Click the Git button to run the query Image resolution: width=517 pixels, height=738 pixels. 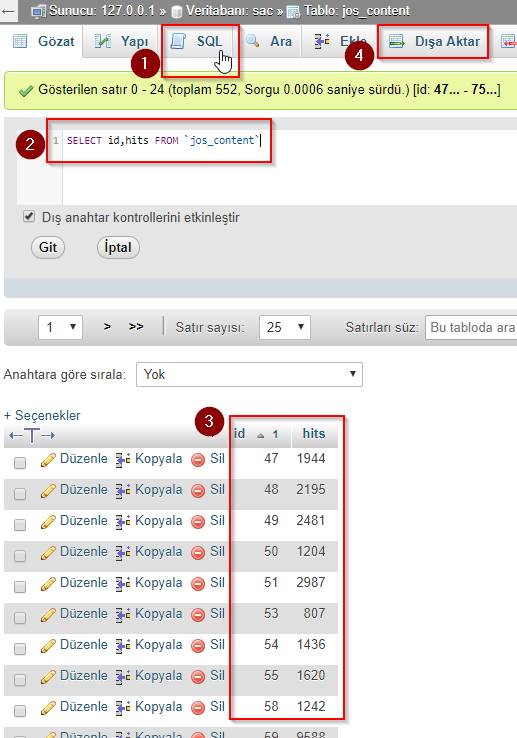[48, 248]
